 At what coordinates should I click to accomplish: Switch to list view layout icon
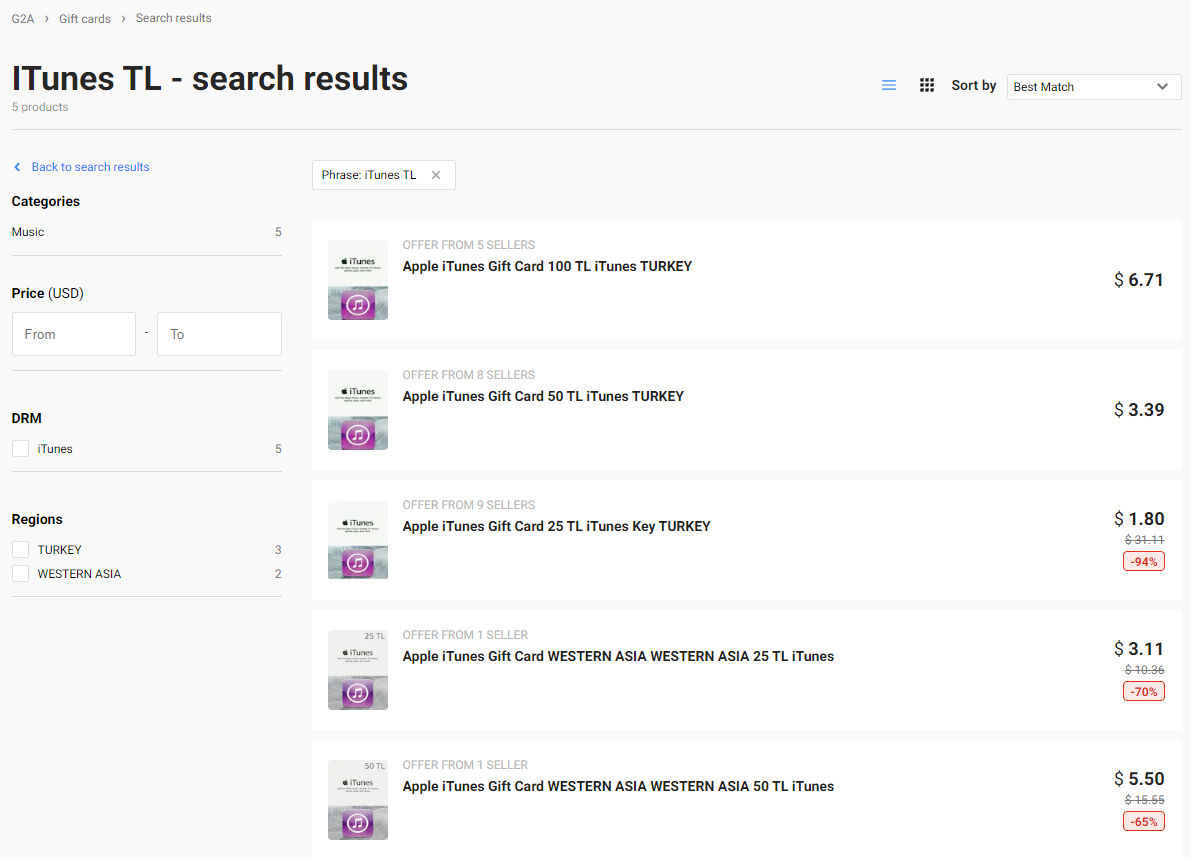point(889,86)
